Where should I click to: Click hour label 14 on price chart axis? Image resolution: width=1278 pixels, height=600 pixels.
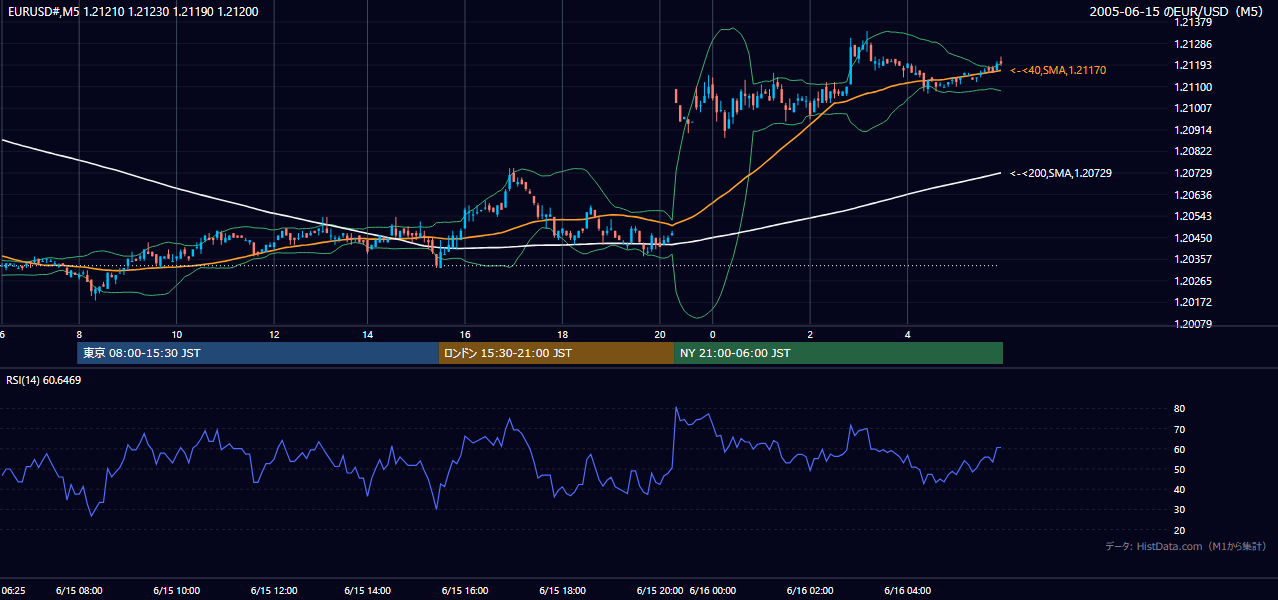click(x=368, y=334)
